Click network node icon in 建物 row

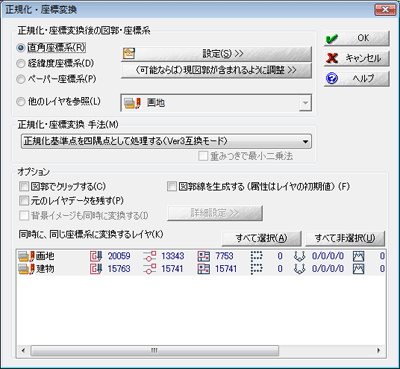point(300,269)
